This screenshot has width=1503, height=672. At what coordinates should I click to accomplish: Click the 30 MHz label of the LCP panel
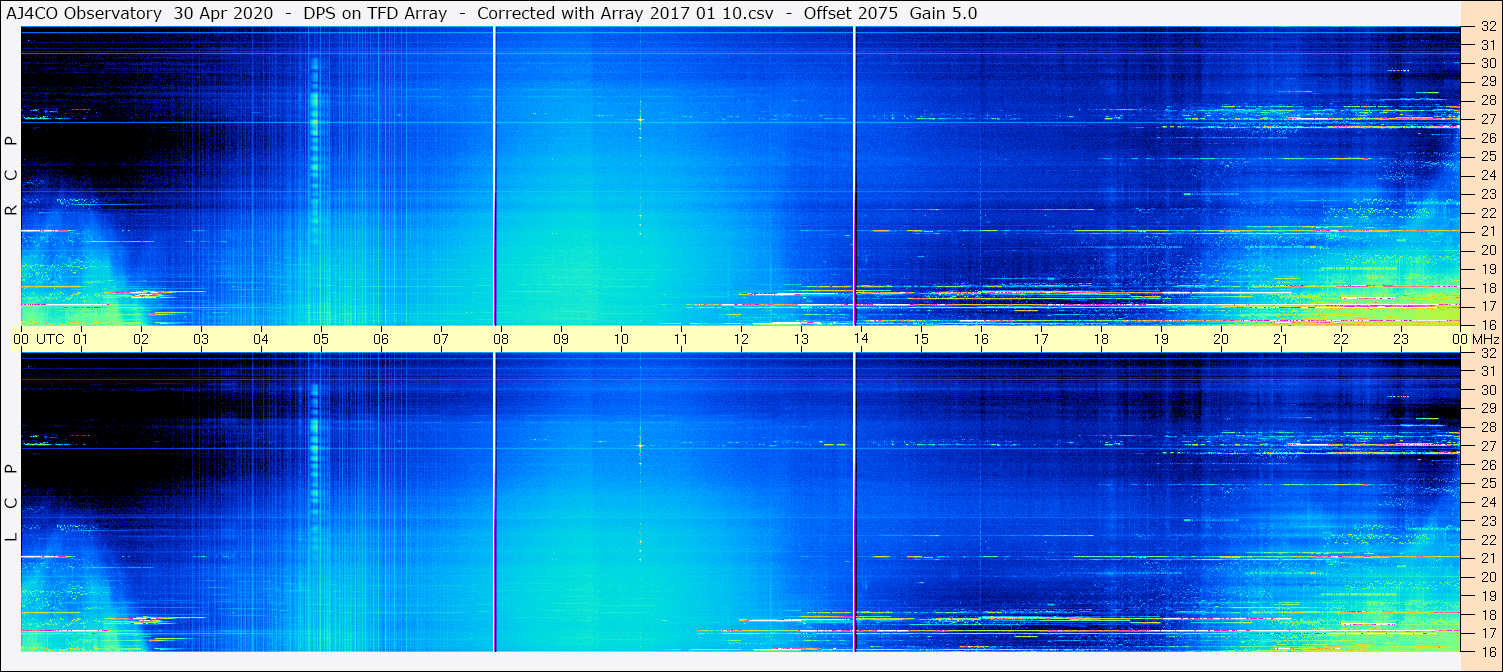(x=1488, y=390)
